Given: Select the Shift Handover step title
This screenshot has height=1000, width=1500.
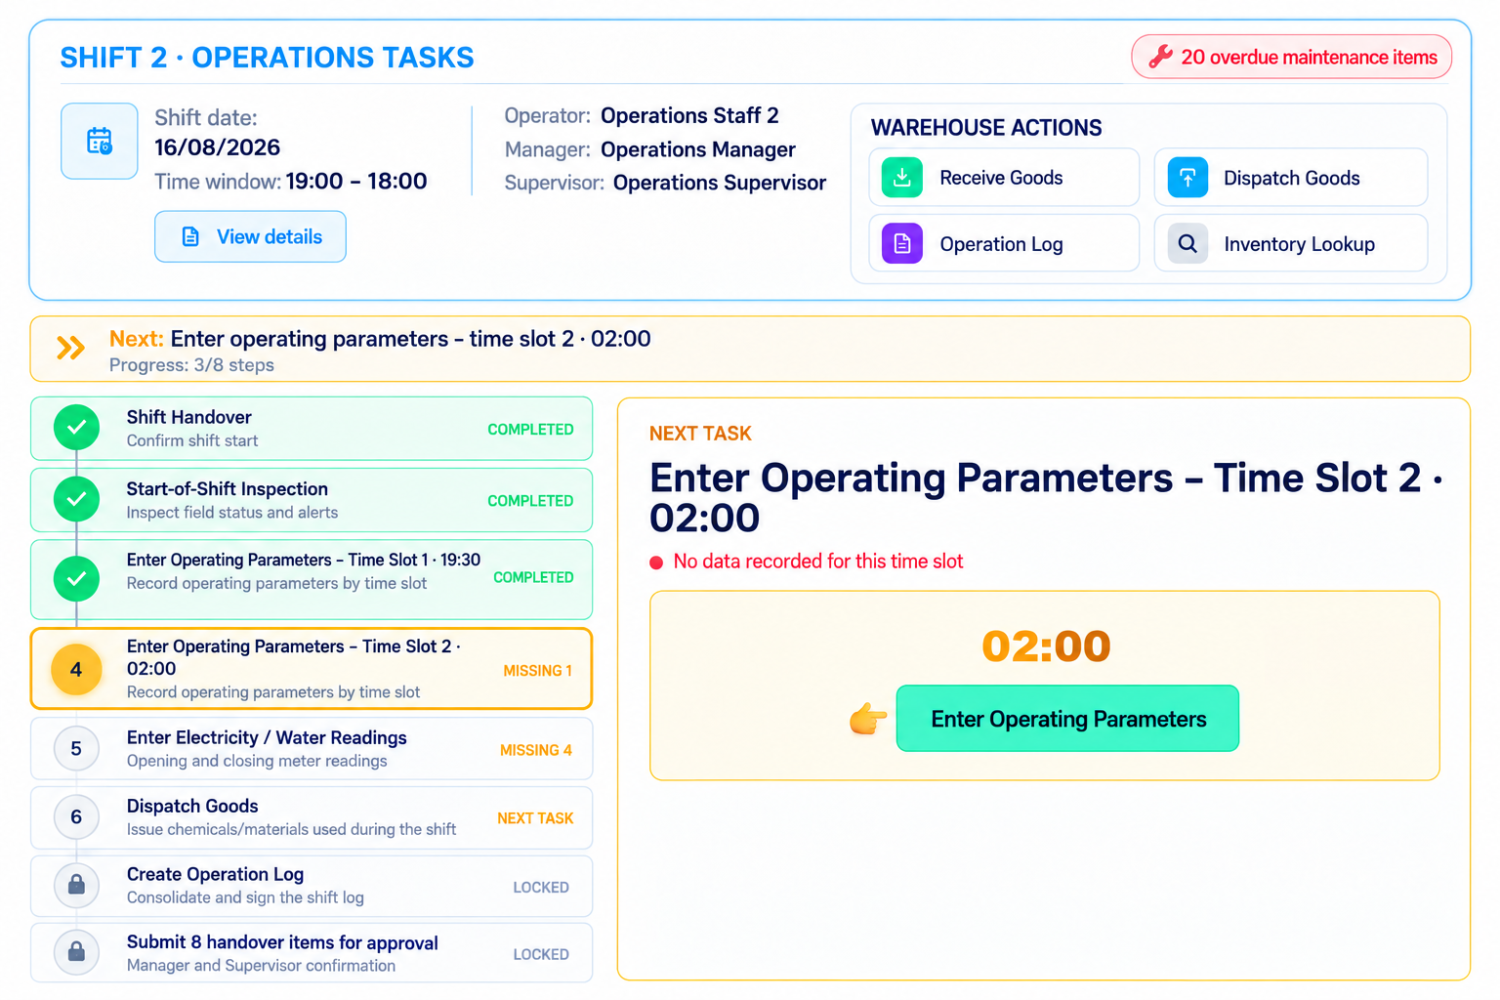Looking at the screenshot, I should (x=189, y=417).
